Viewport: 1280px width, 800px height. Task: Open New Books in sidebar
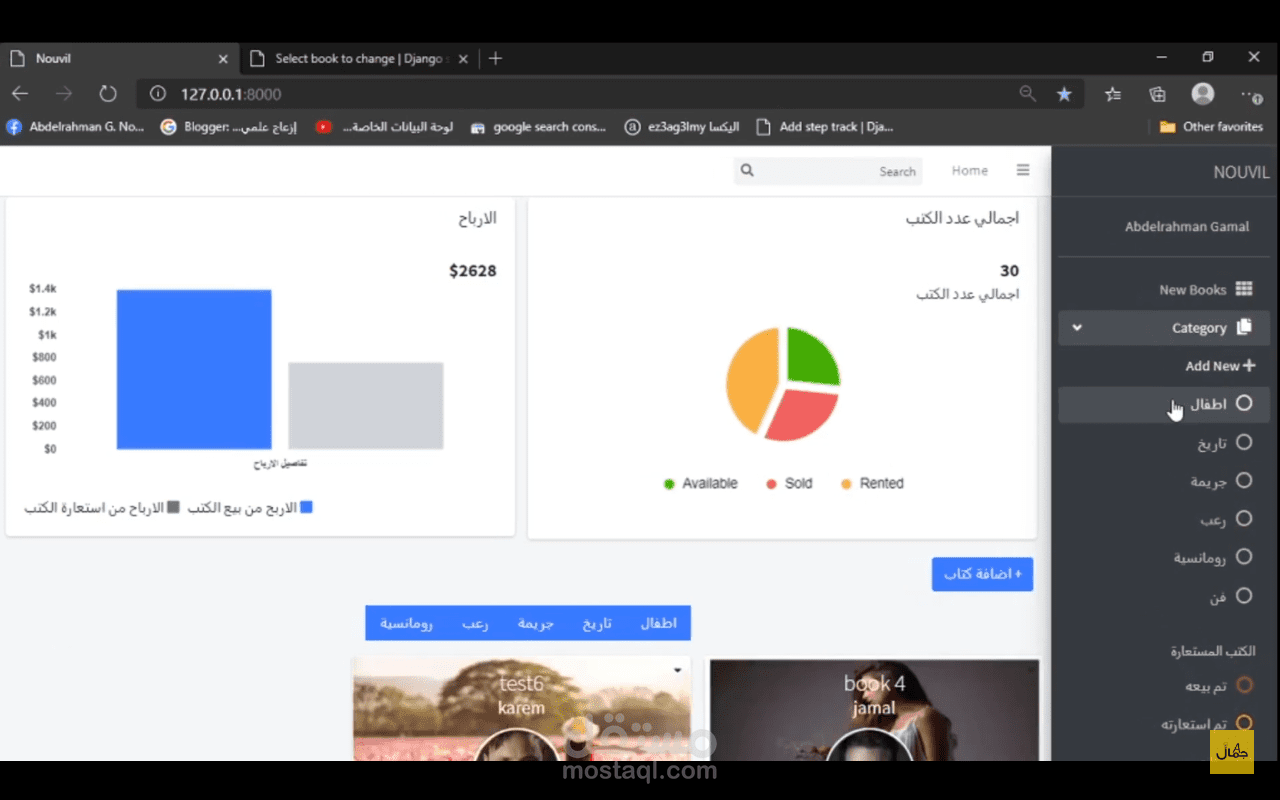1165,290
